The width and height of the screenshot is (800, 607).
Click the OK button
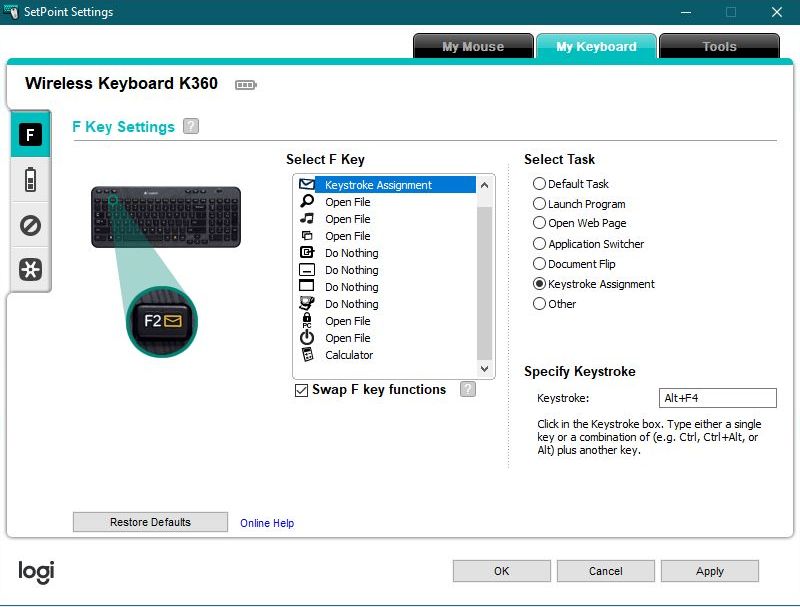click(x=502, y=571)
